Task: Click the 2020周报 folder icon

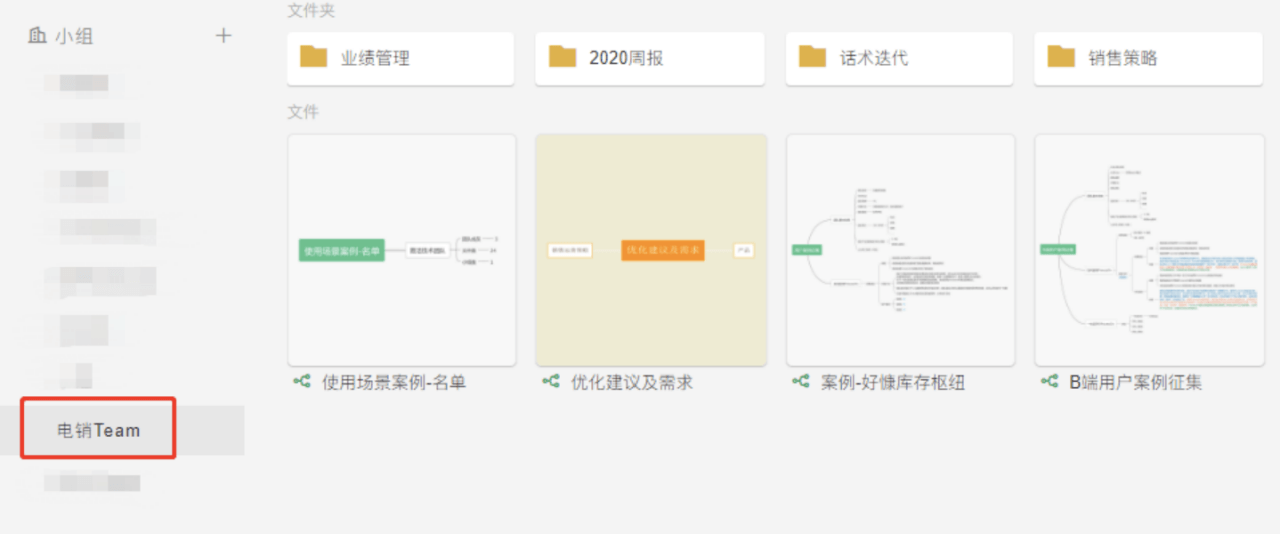Action: tap(563, 57)
